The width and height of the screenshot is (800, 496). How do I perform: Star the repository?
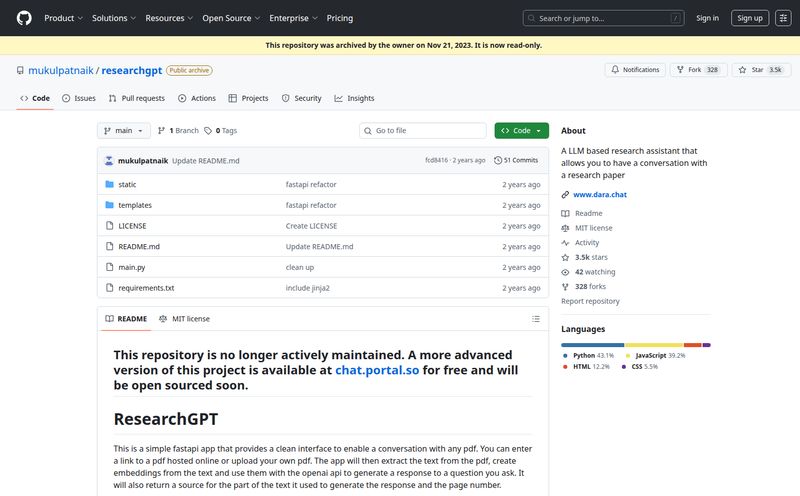click(761, 70)
